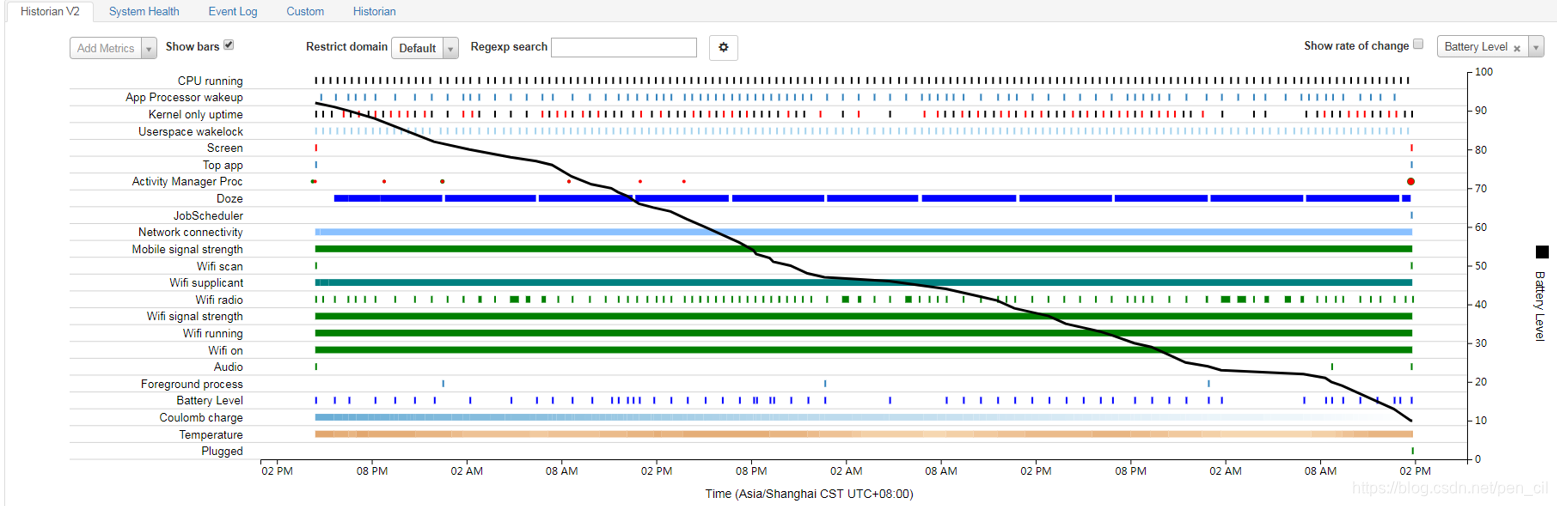This screenshot has width=1557, height=506.
Task: Click the Battery Level row label
Action: coord(209,401)
